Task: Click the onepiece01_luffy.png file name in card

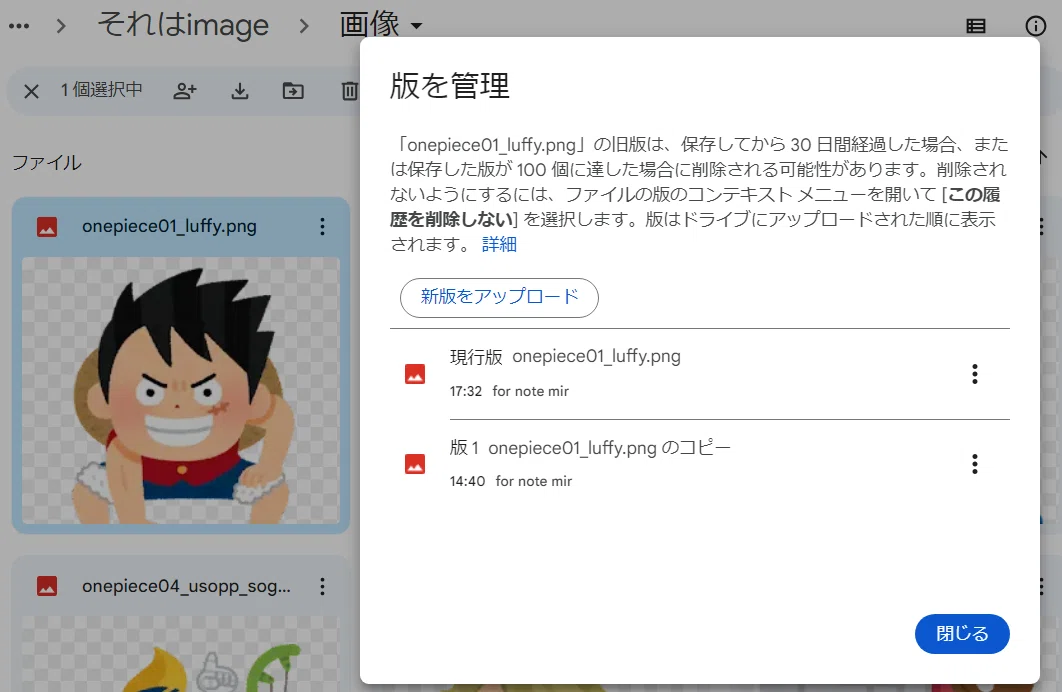Action: [169, 226]
